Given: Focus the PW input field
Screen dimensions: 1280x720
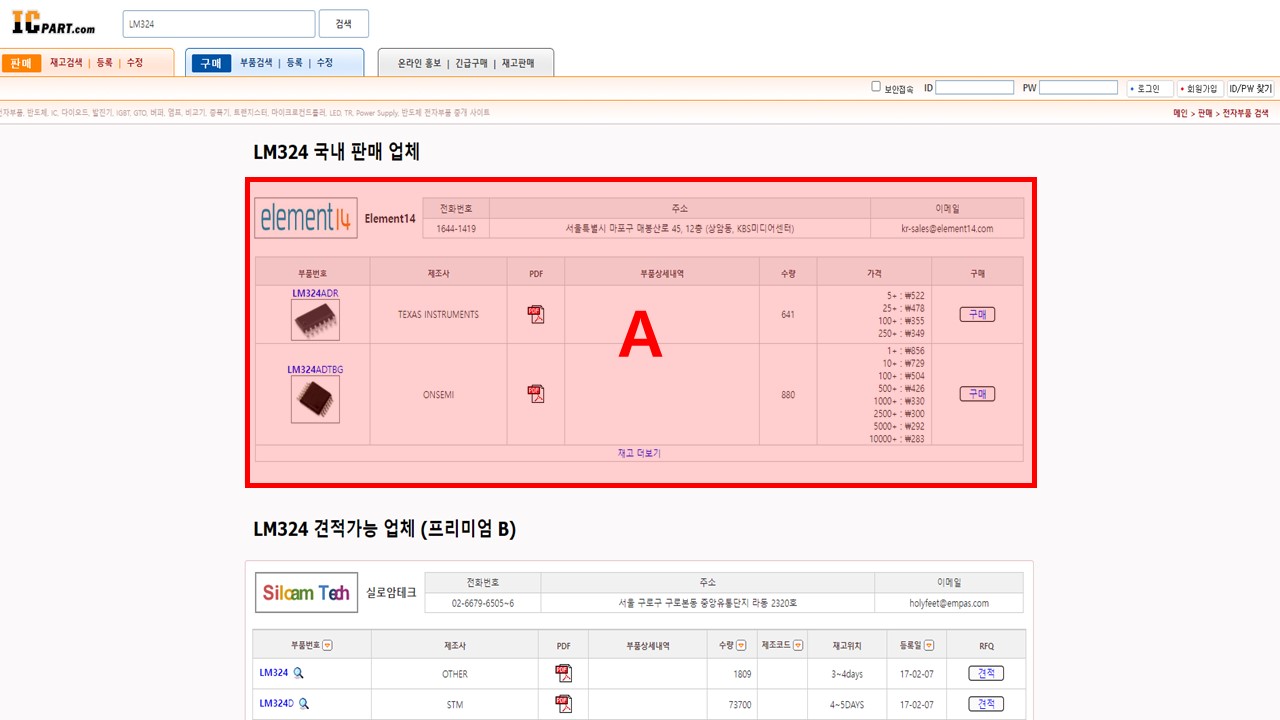Looking at the screenshot, I should coord(1078,88).
